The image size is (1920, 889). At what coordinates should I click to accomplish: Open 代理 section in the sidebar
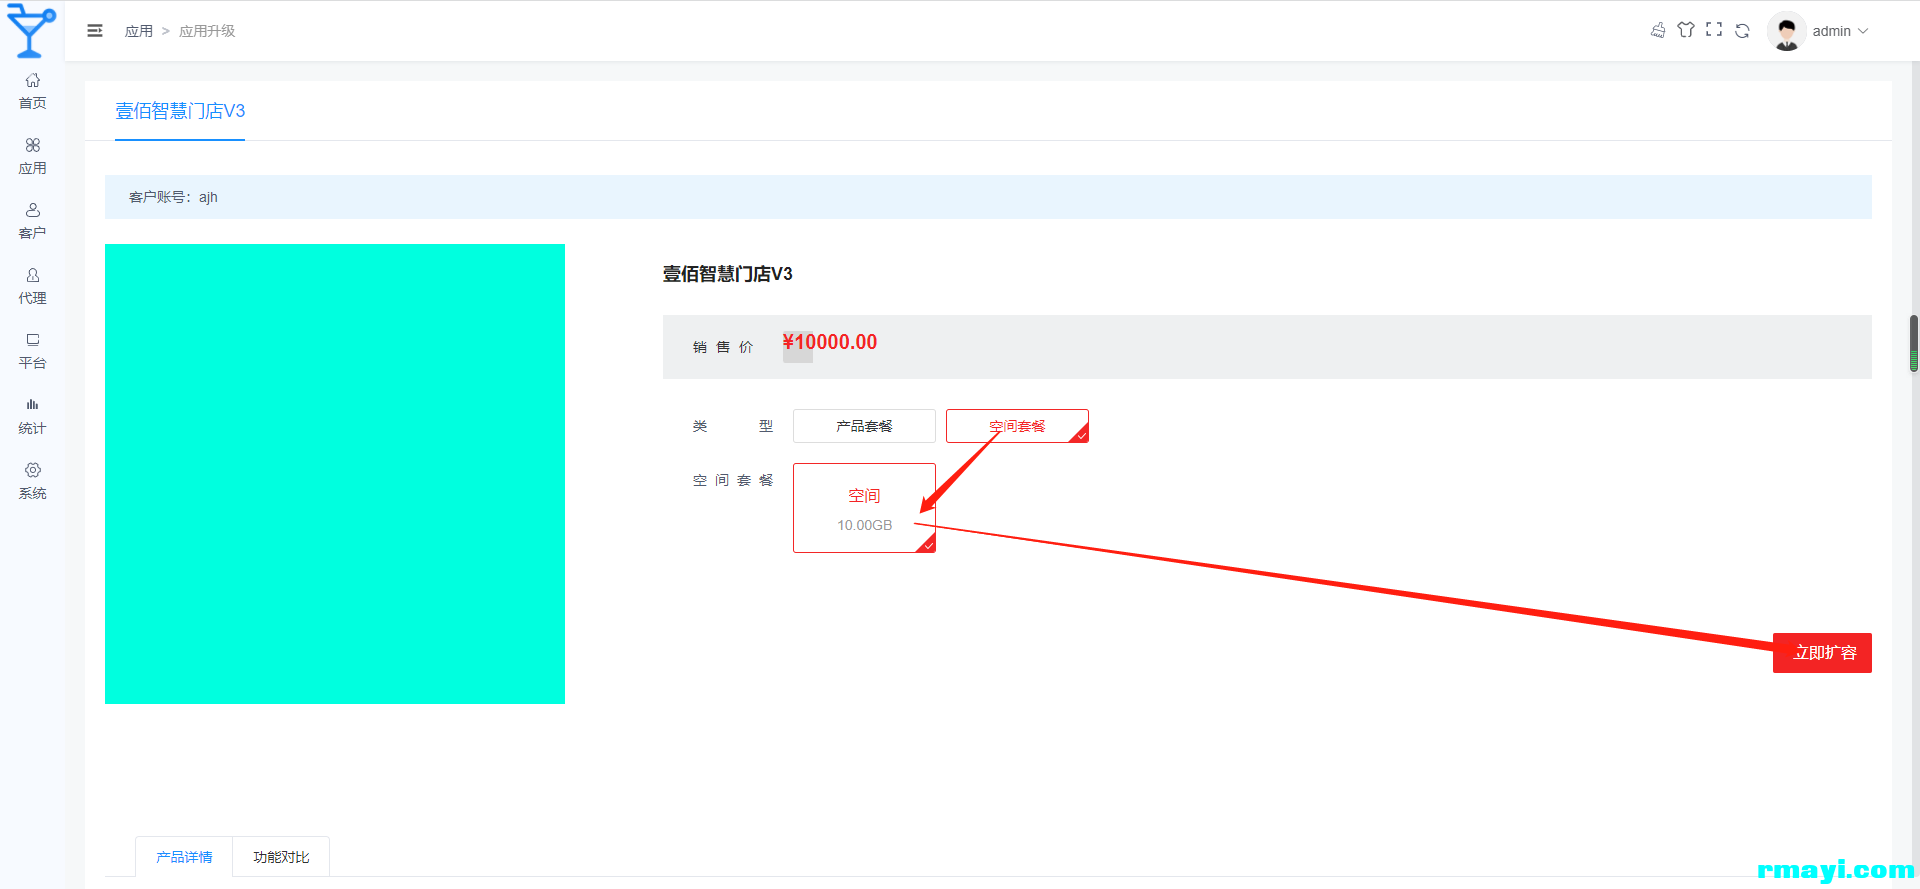point(32,286)
